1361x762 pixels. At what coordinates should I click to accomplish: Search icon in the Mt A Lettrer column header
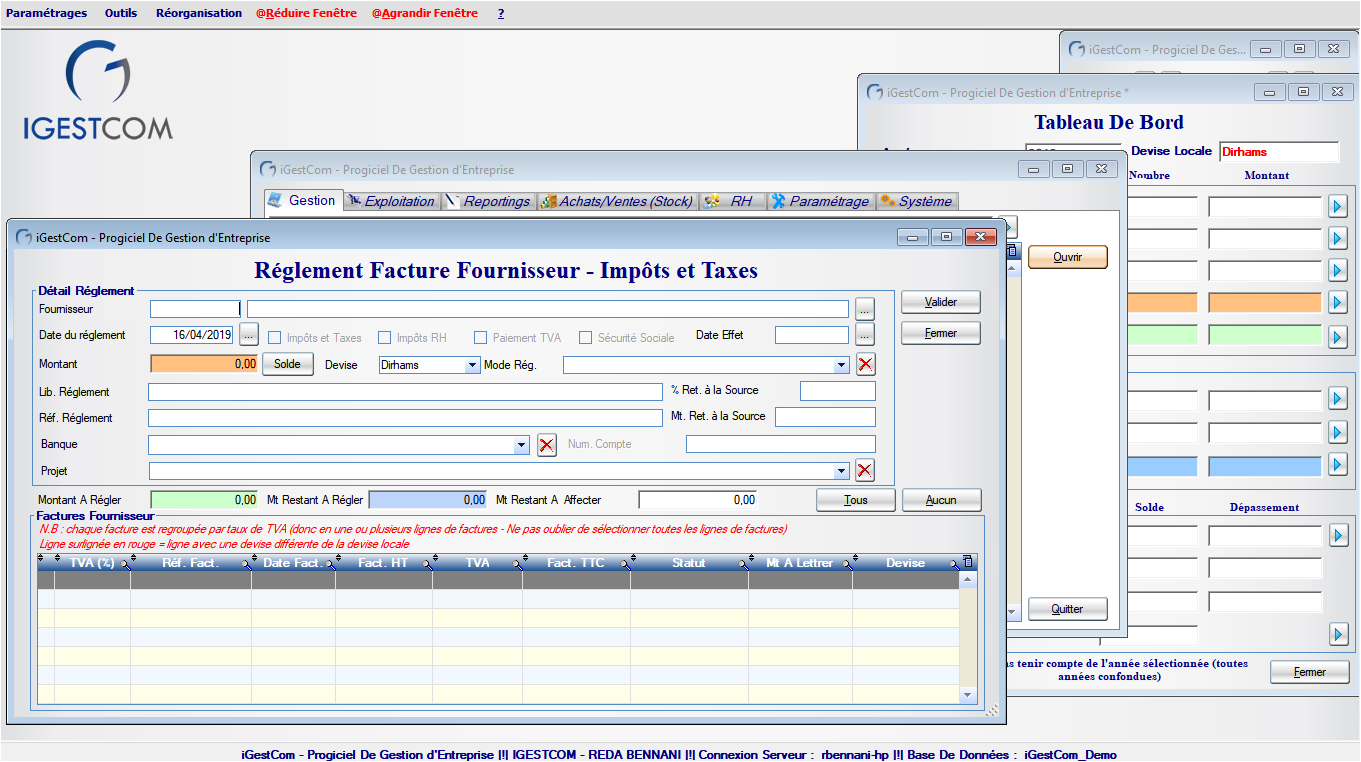tap(846, 565)
